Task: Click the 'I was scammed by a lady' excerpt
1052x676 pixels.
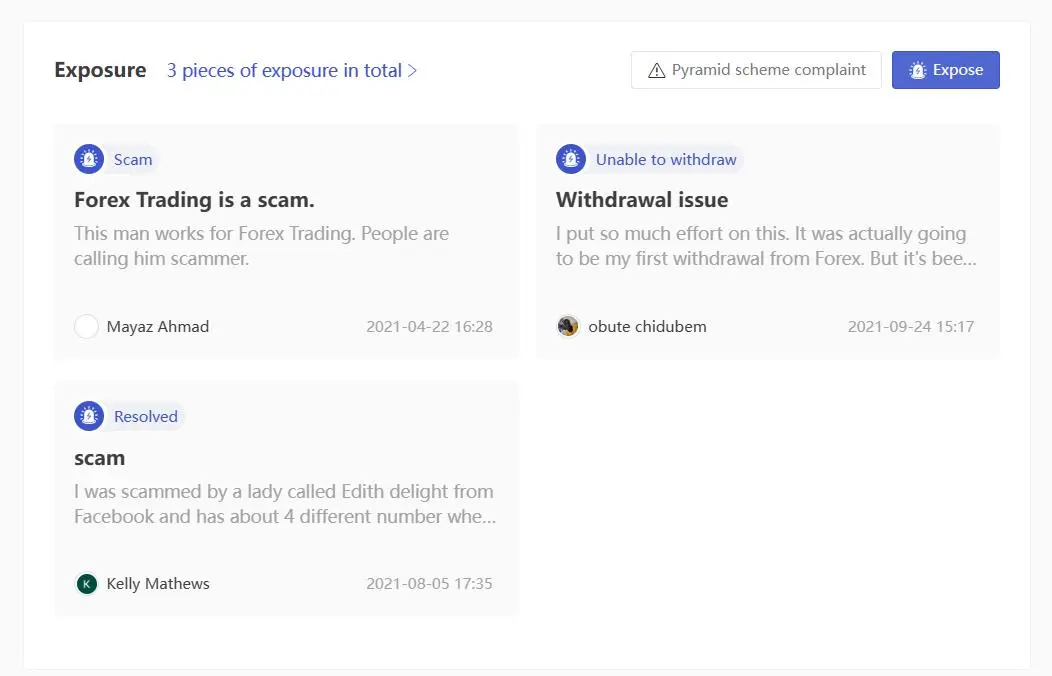Action: [x=285, y=504]
